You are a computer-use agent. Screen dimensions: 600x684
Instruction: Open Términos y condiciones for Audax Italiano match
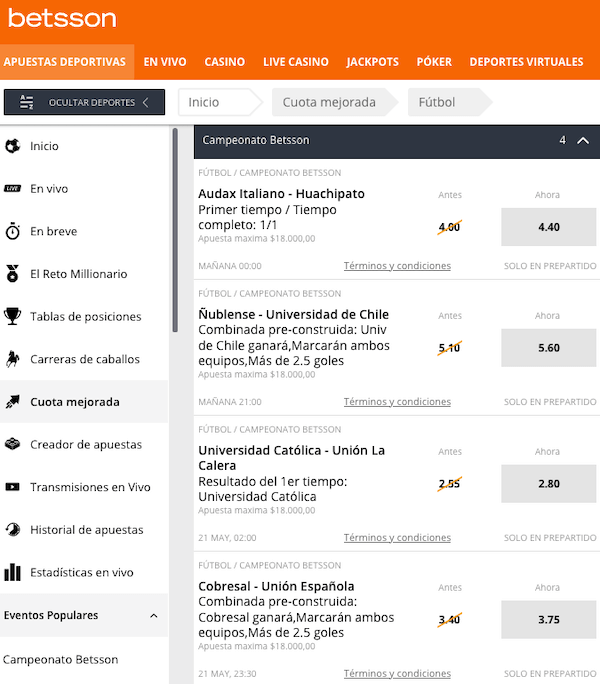tap(397, 266)
